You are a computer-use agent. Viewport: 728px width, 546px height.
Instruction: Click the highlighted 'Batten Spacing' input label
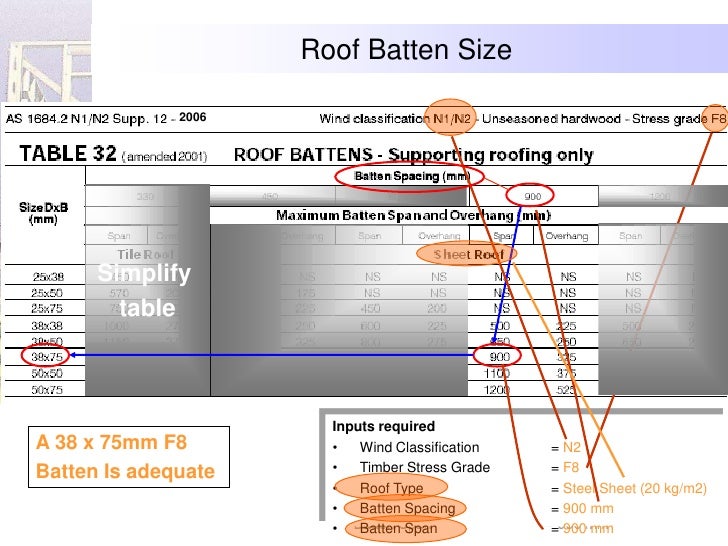point(407,508)
